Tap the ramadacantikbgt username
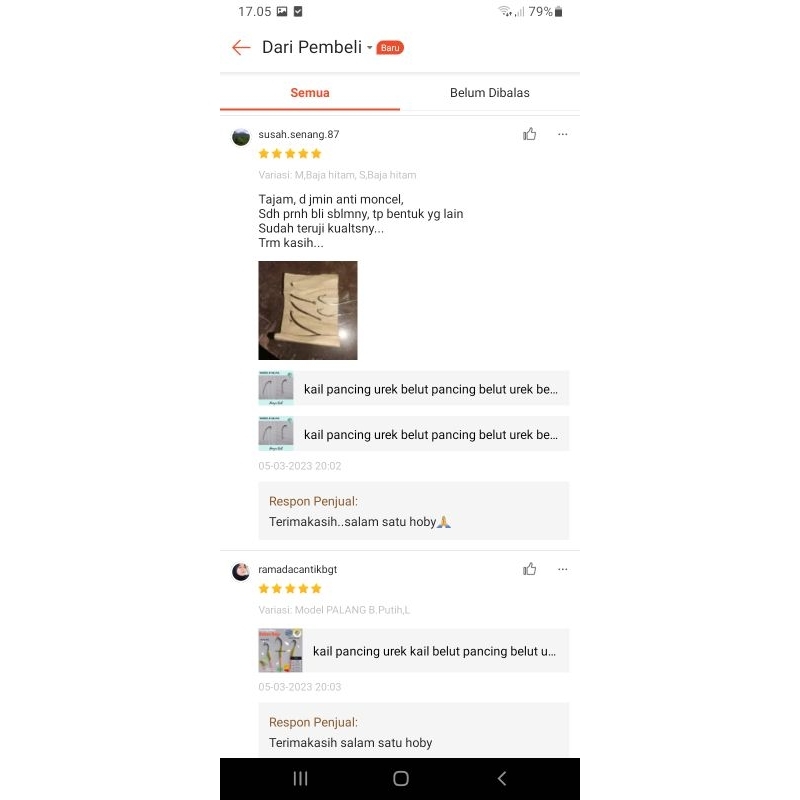This screenshot has width=800, height=800. tap(297, 569)
